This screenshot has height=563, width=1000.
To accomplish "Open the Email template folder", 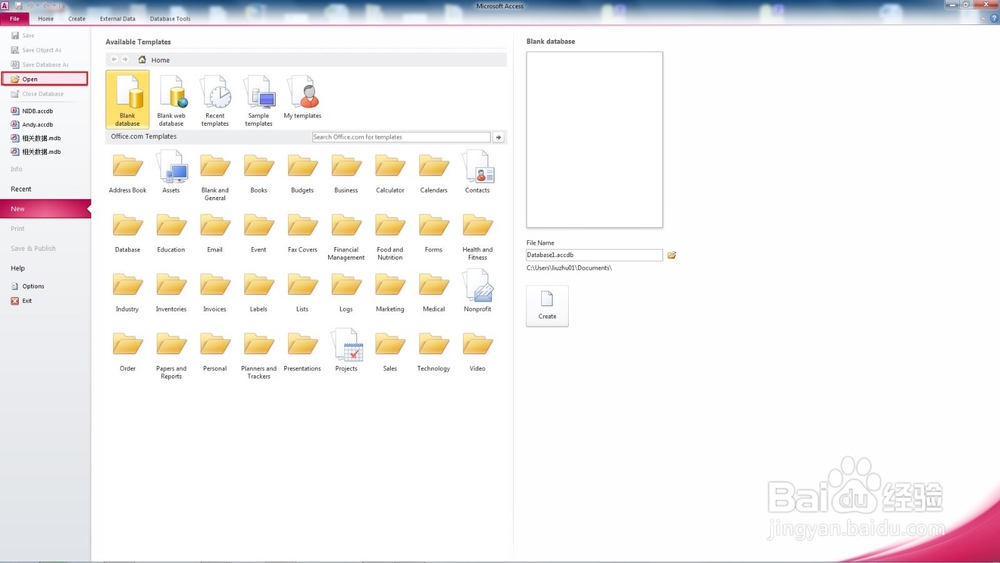I will coord(215,232).
